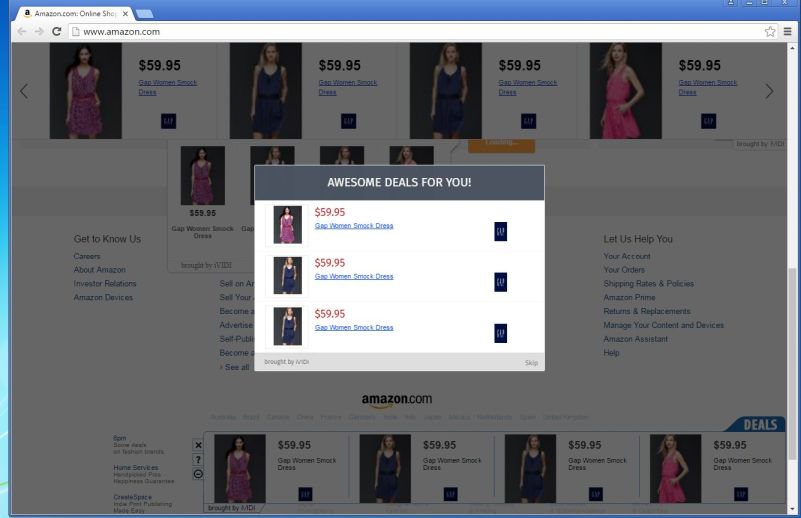Click second top carousel Gap Women Smock Dress link
This screenshot has height=518, width=801.
point(348,87)
